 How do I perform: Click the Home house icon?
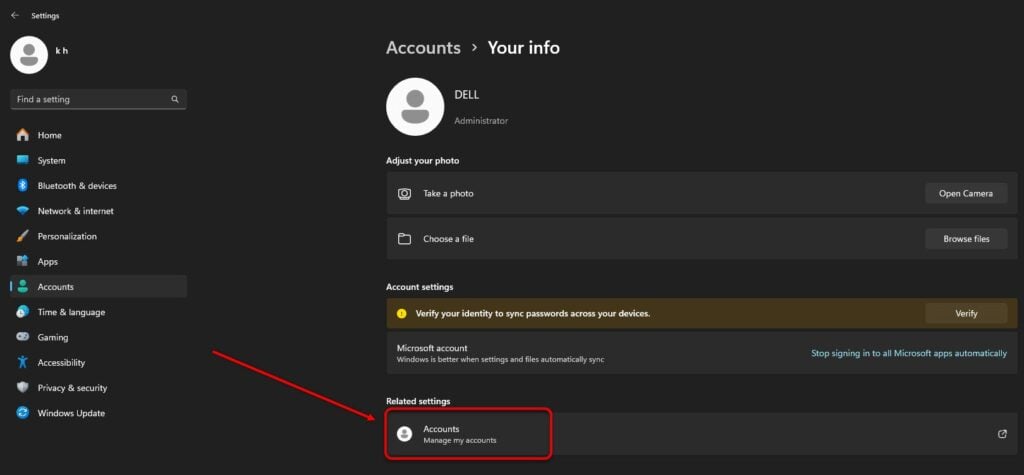click(23, 135)
